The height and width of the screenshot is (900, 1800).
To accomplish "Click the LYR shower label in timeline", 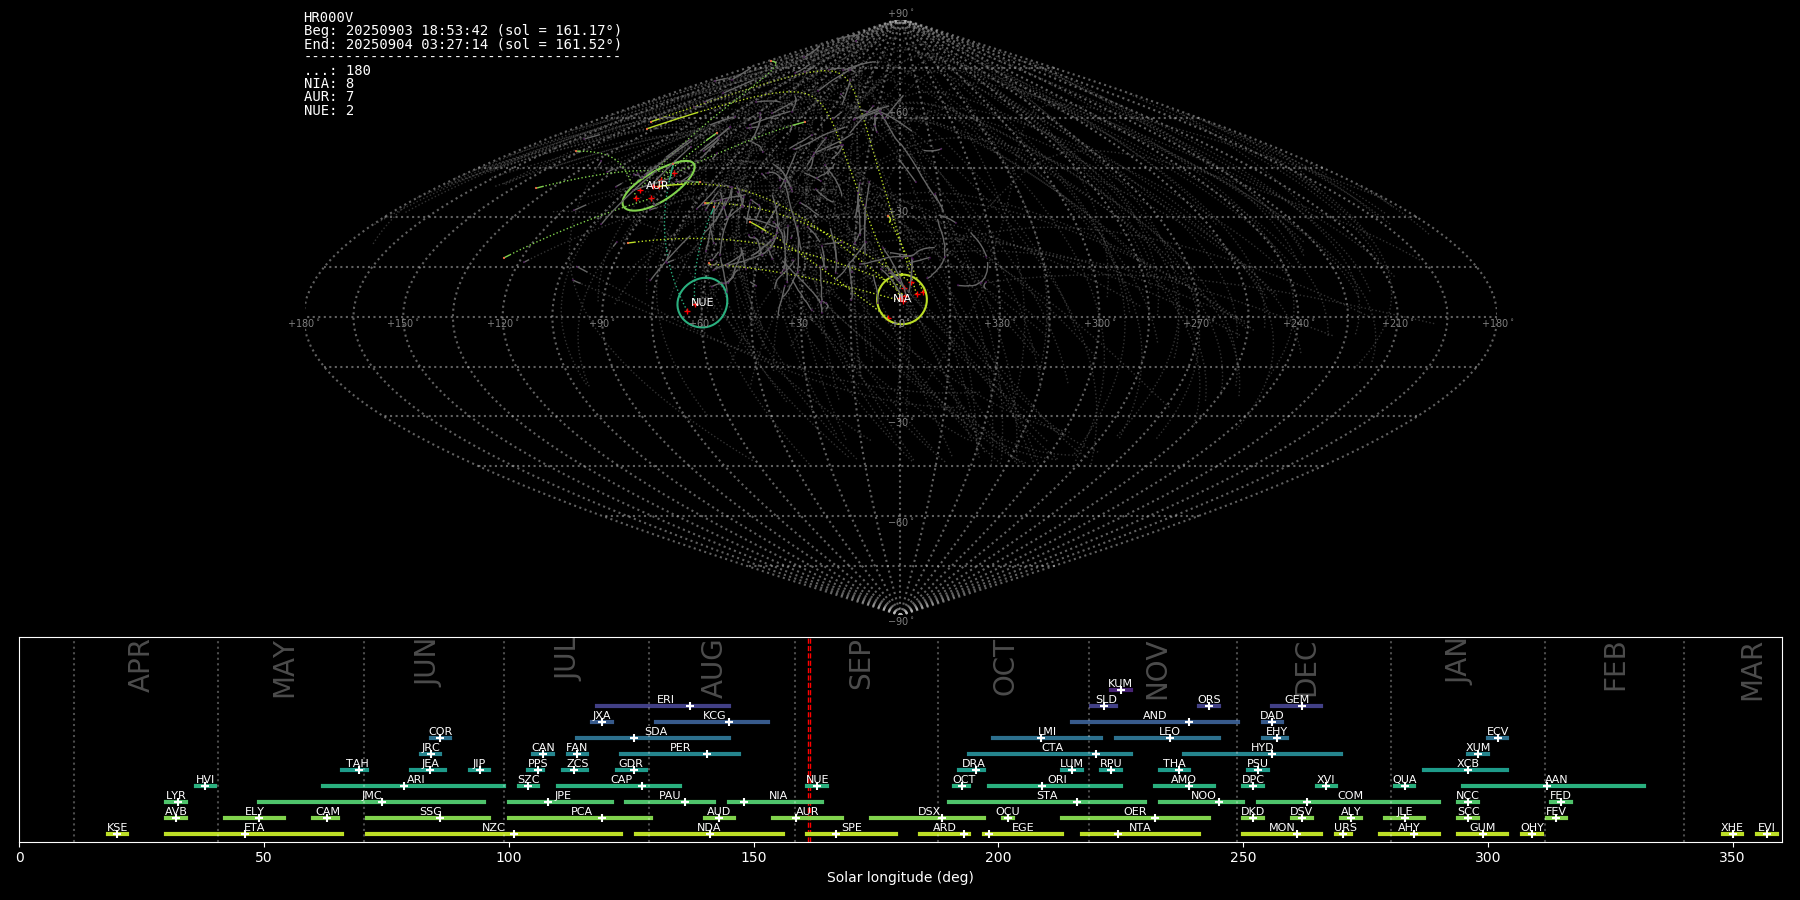I will [175, 795].
